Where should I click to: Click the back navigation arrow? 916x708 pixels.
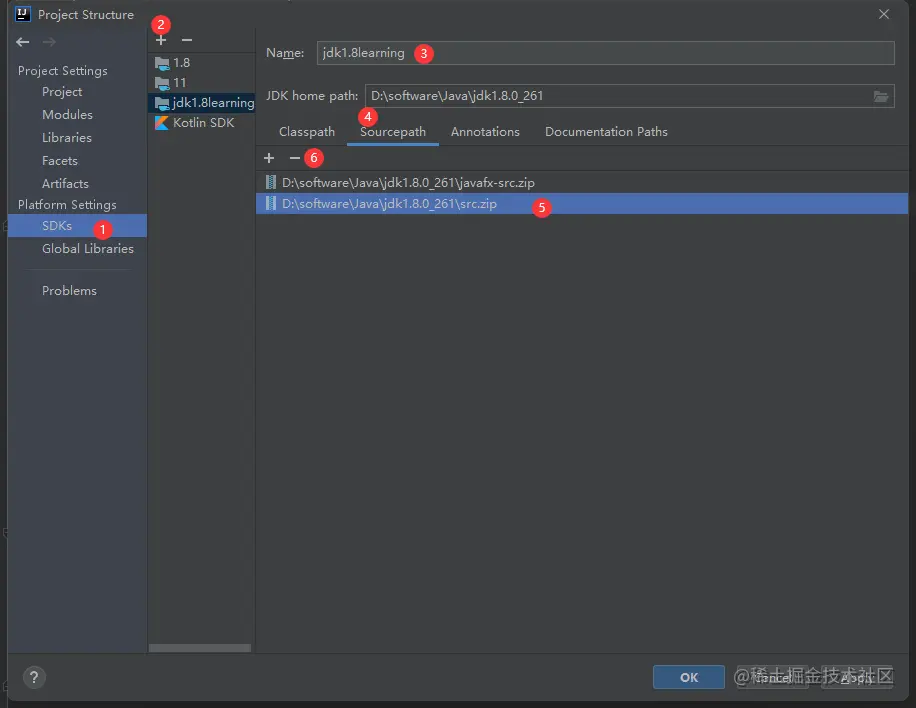(x=23, y=42)
